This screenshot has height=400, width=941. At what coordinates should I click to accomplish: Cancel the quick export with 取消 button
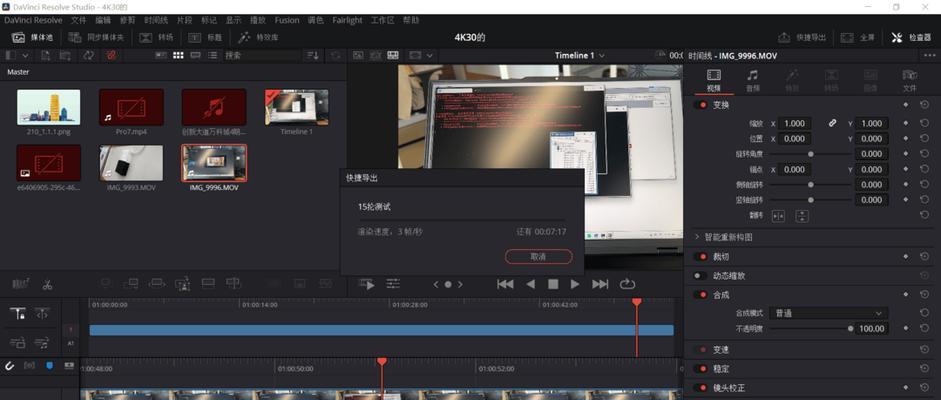click(538, 257)
